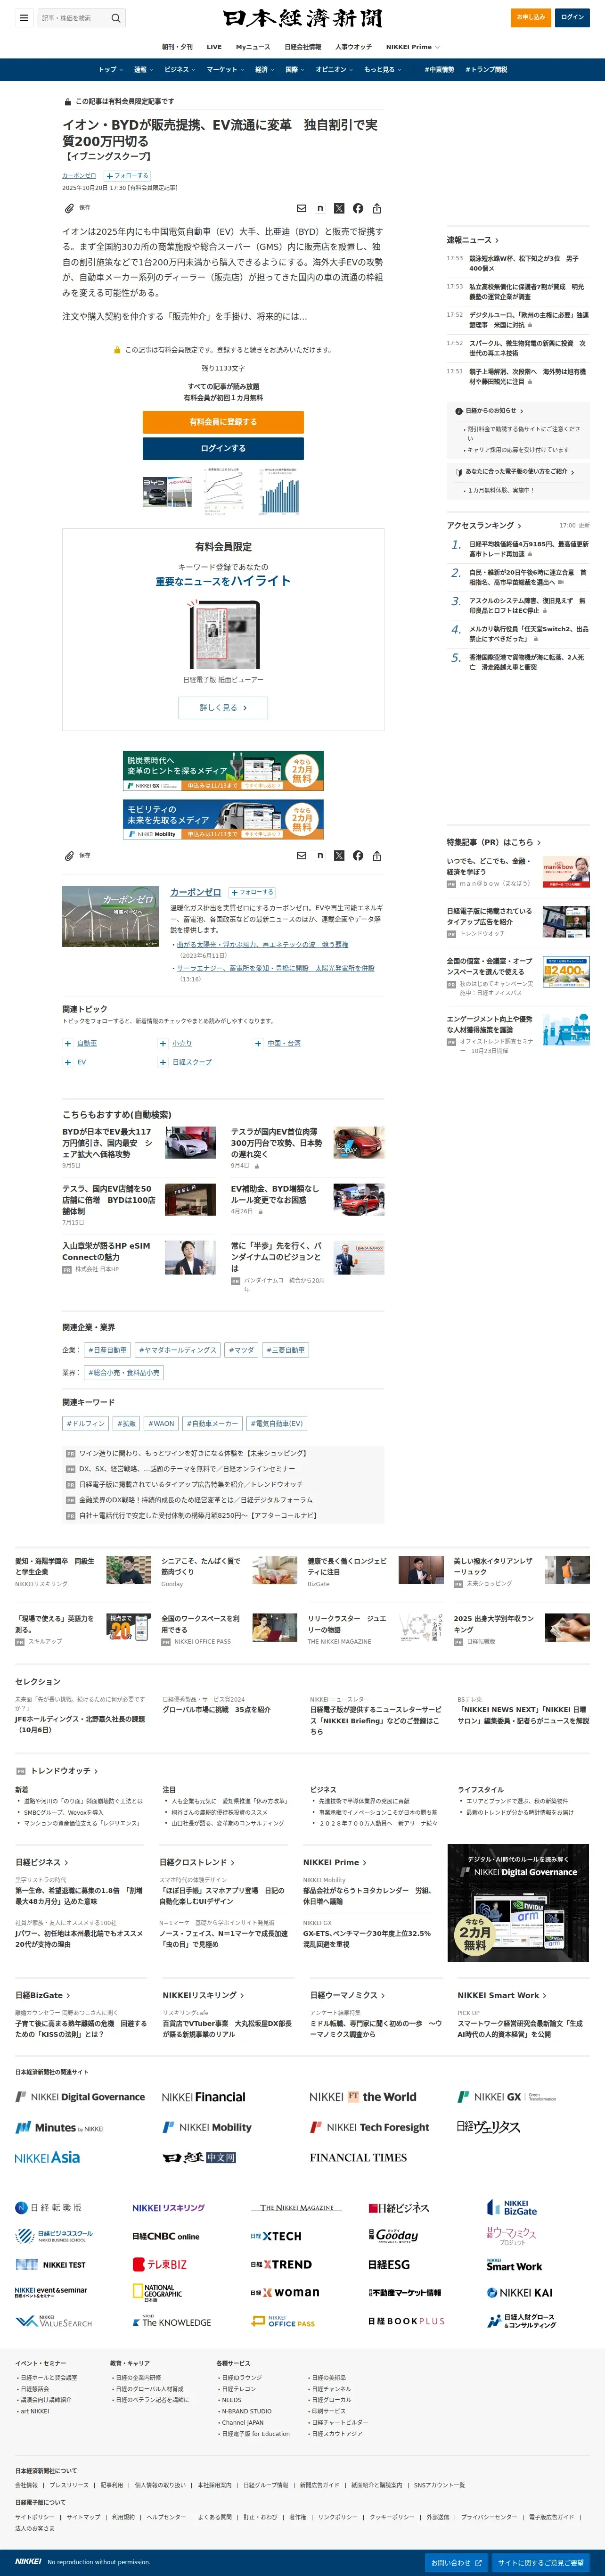Open お問い合わせ in the footer bar

coord(456,2562)
